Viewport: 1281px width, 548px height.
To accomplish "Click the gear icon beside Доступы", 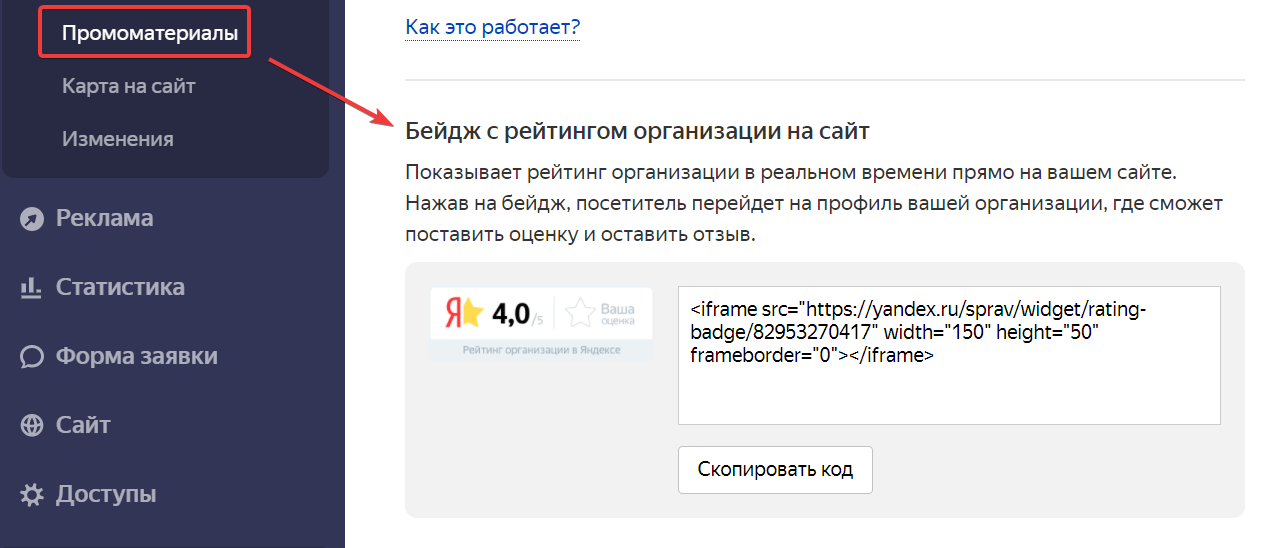I will click(32, 495).
